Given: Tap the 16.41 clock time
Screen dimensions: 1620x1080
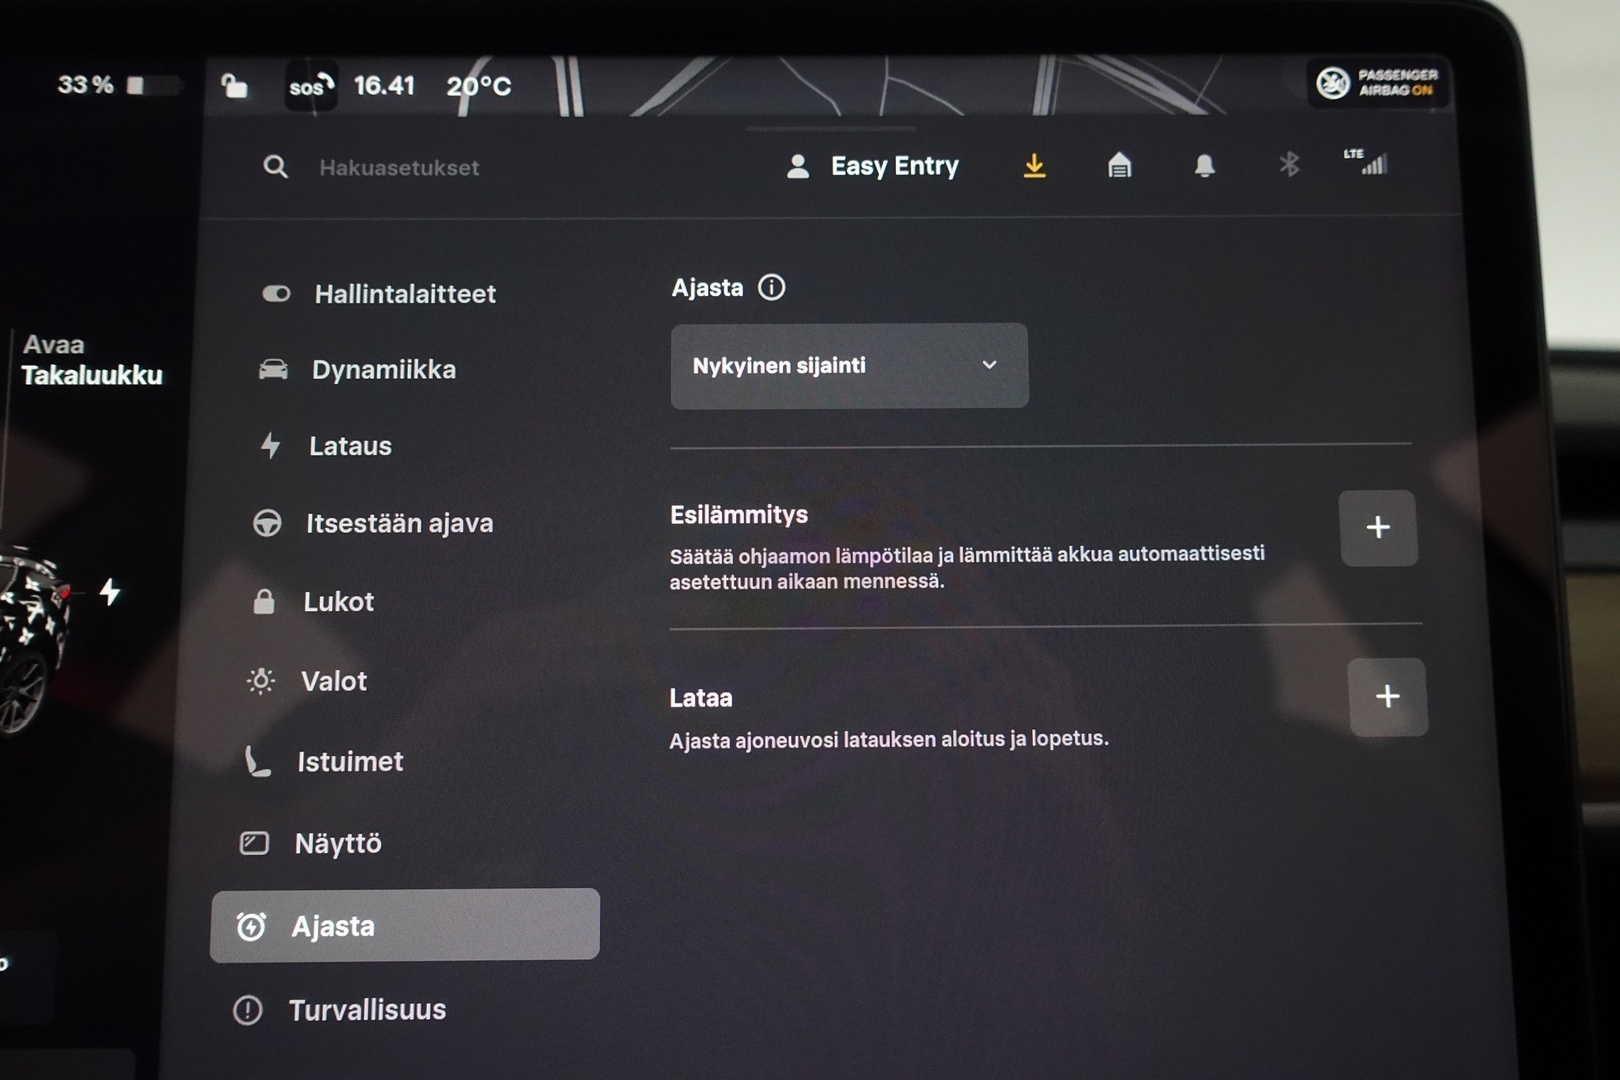Looking at the screenshot, I should (384, 86).
